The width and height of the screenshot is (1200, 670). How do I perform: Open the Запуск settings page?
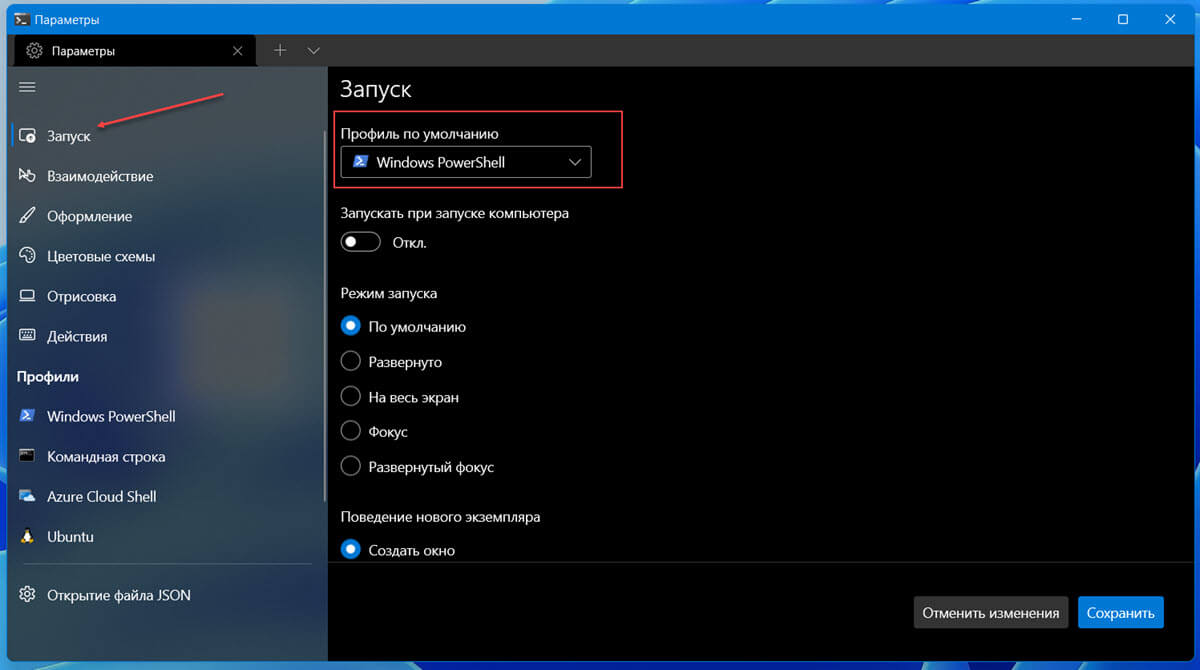click(168, 136)
